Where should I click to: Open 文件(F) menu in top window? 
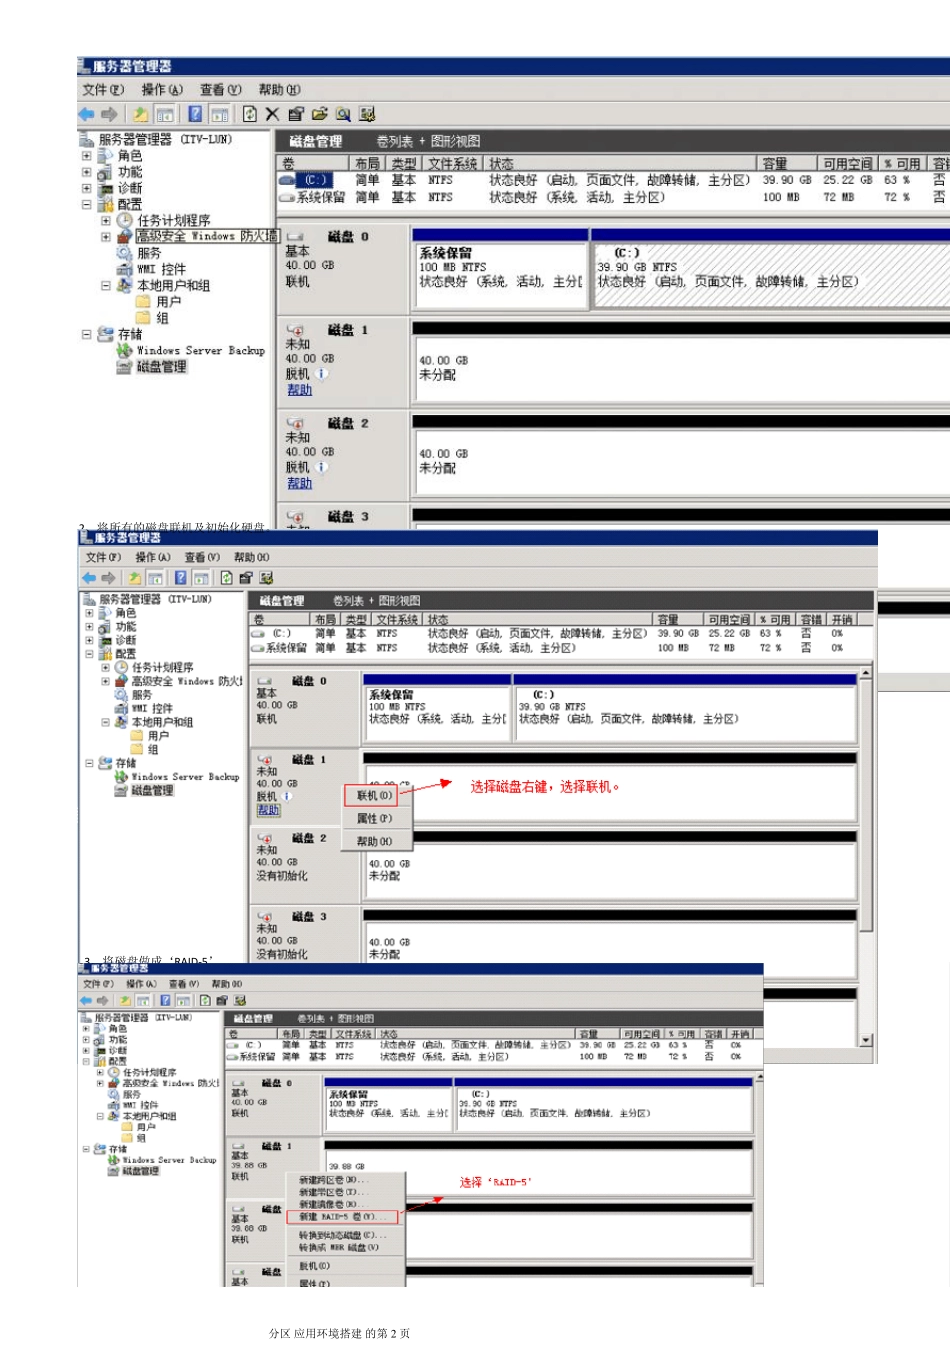[x=103, y=90]
